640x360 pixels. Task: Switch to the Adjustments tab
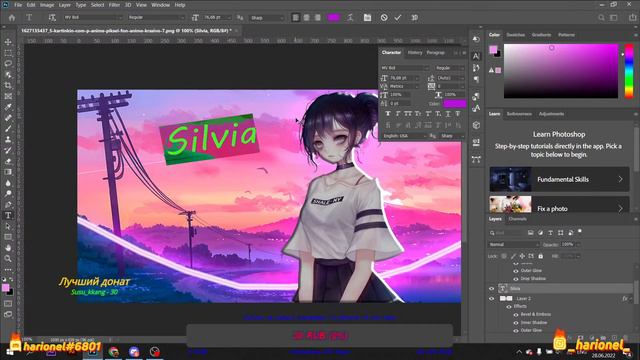point(551,114)
